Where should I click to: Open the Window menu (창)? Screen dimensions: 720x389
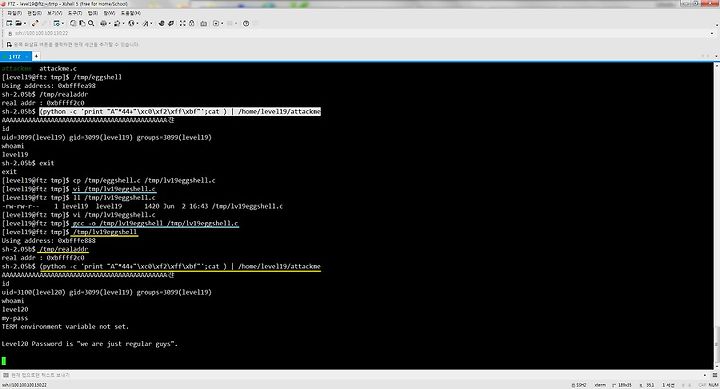click(x=109, y=13)
